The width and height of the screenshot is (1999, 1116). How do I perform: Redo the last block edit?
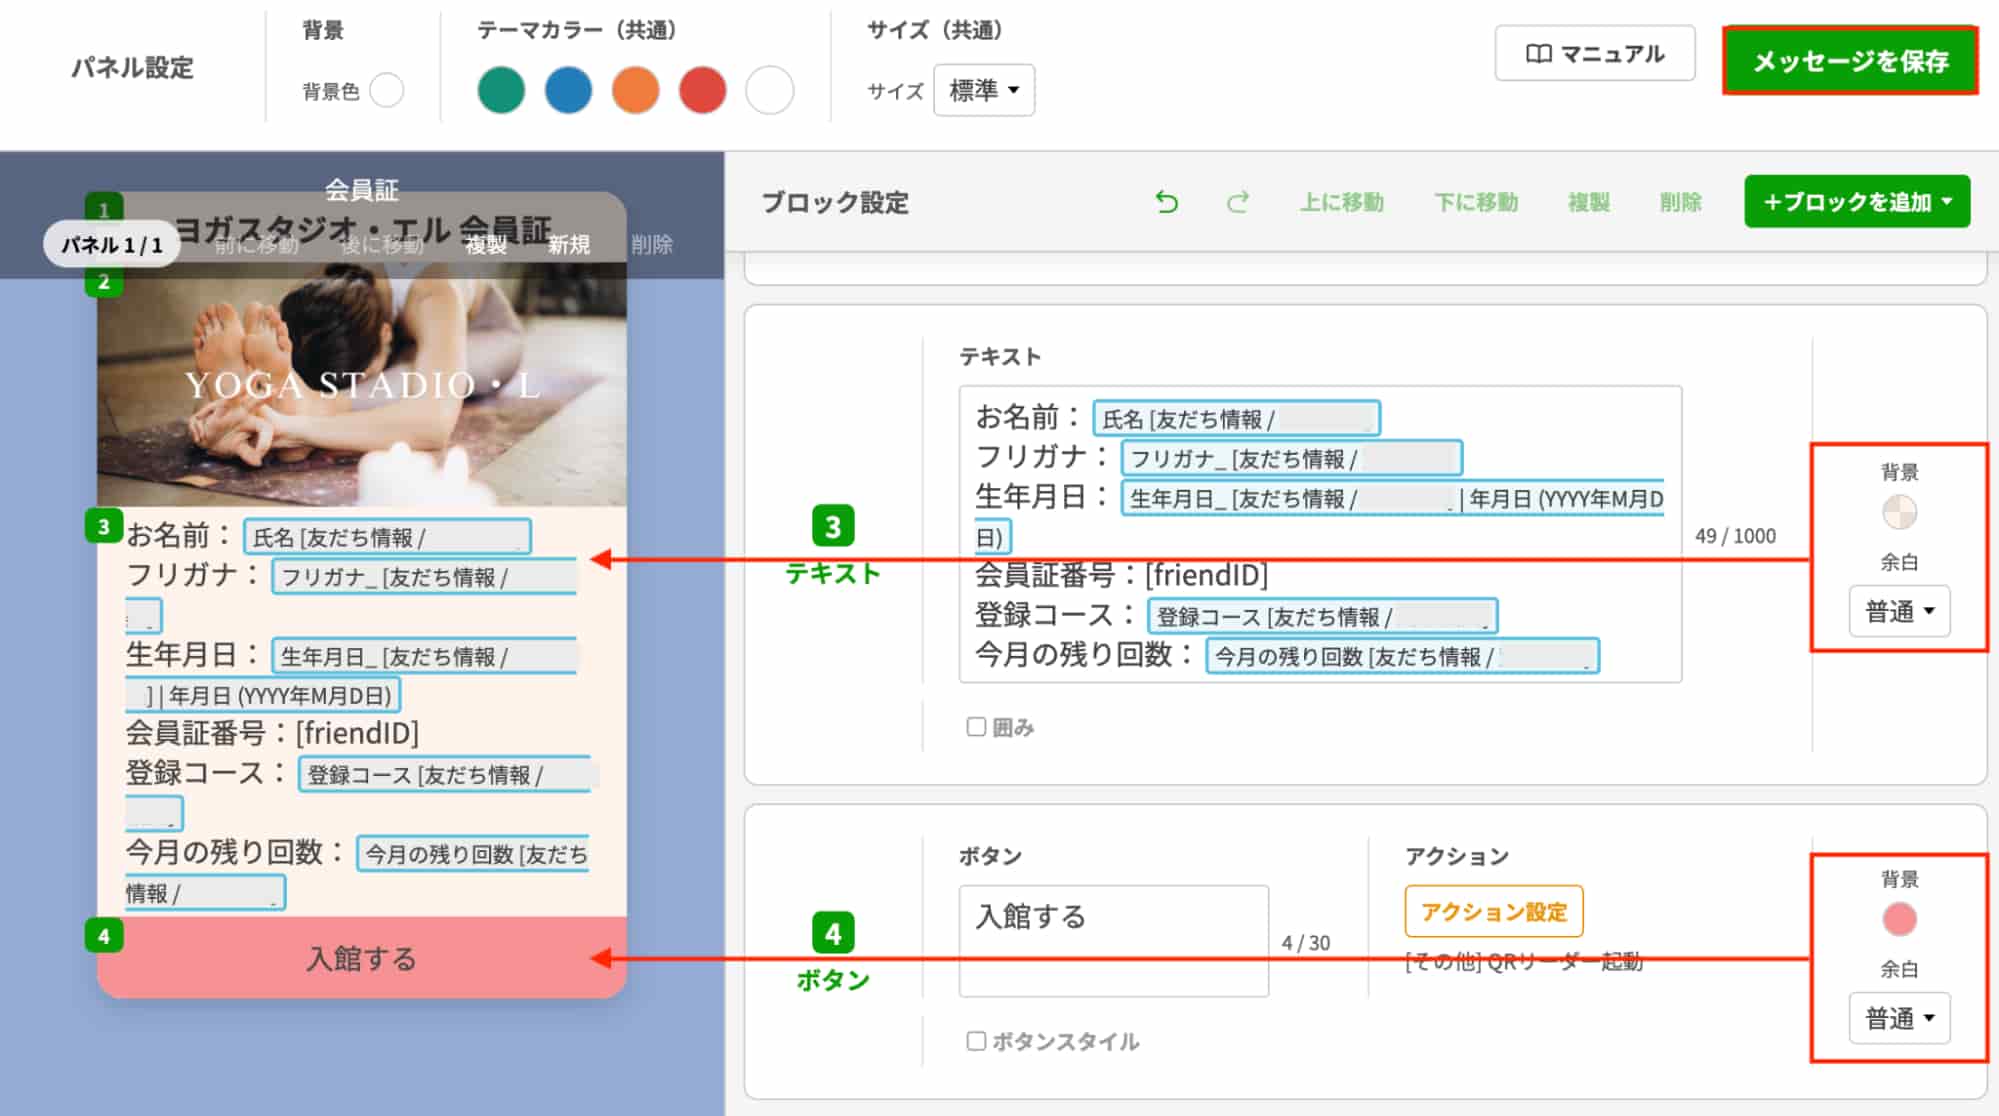click(x=1238, y=202)
